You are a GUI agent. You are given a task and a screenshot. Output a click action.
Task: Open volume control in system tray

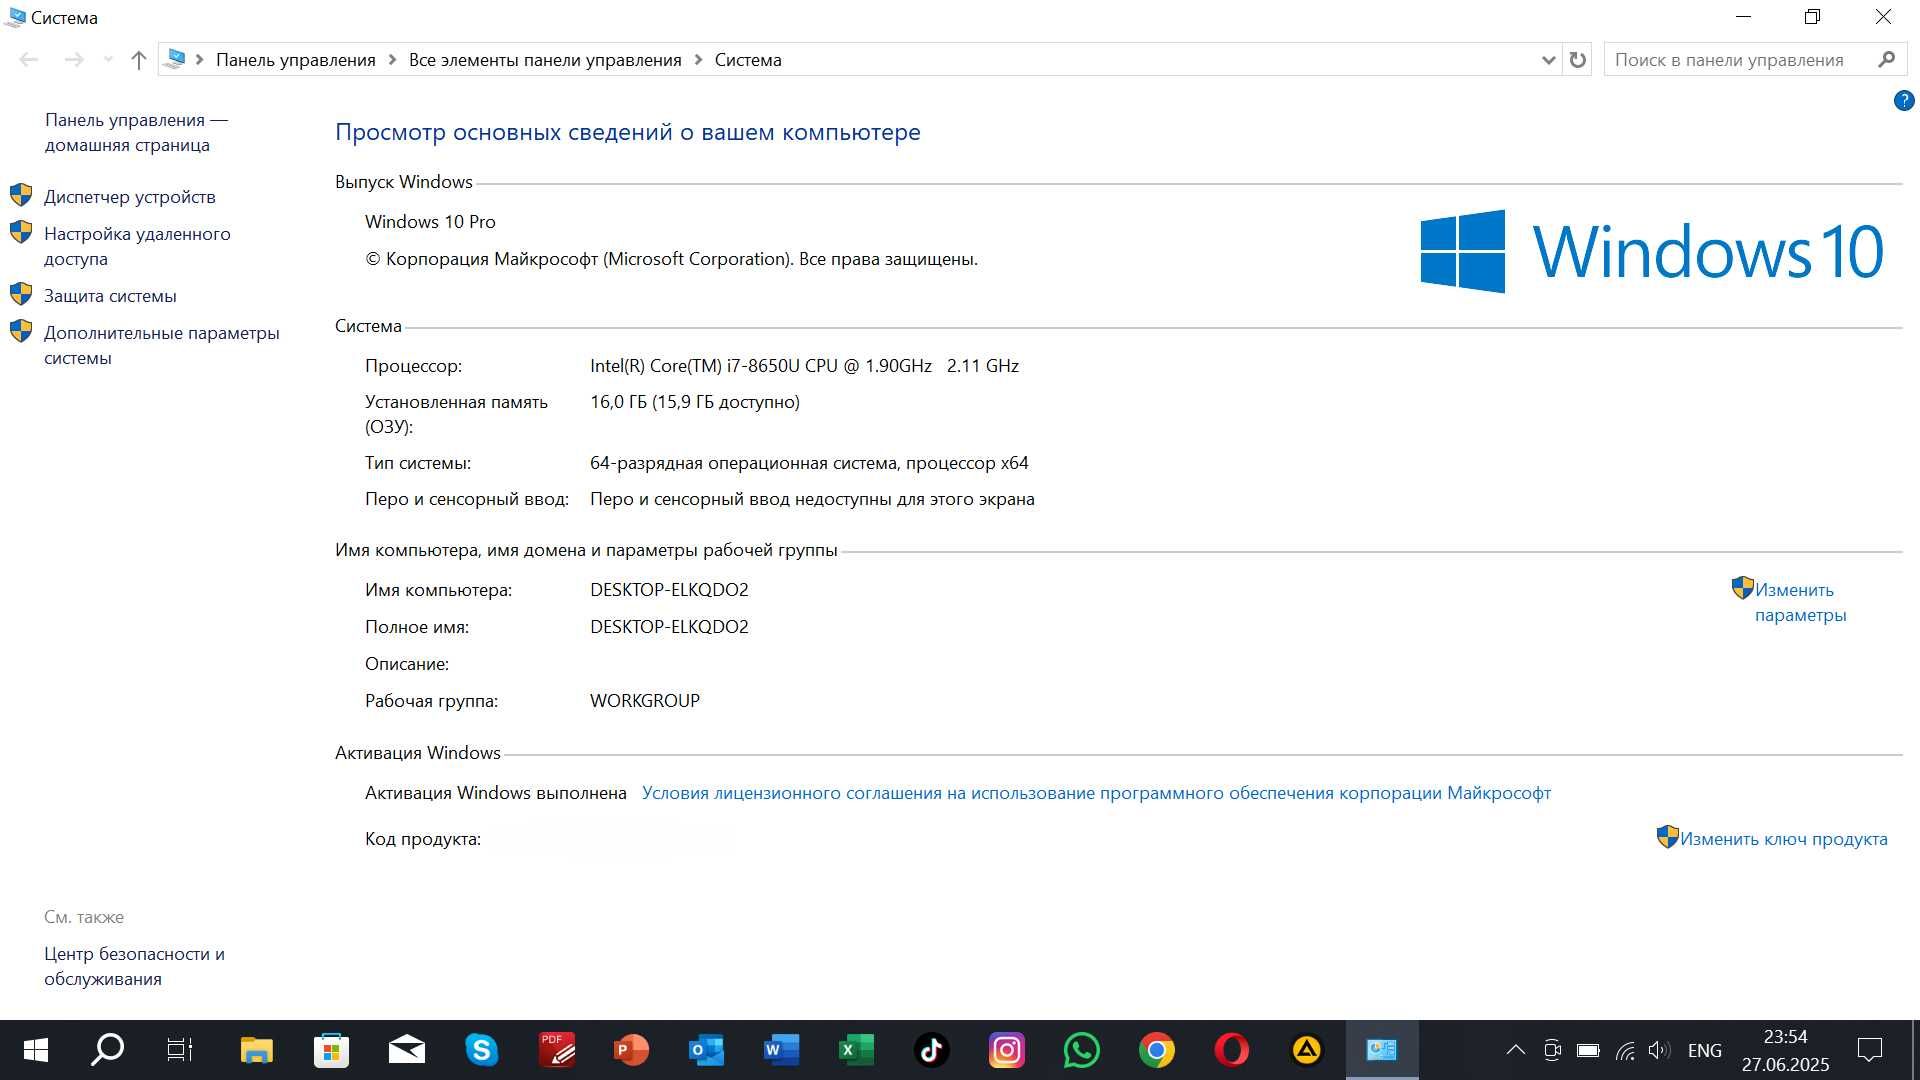pyautogui.click(x=1659, y=1050)
